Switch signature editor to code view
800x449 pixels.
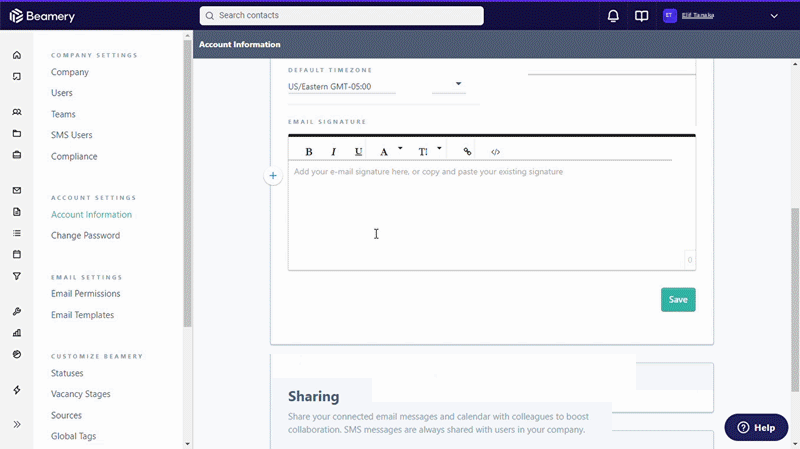click(x=495, y=152)
